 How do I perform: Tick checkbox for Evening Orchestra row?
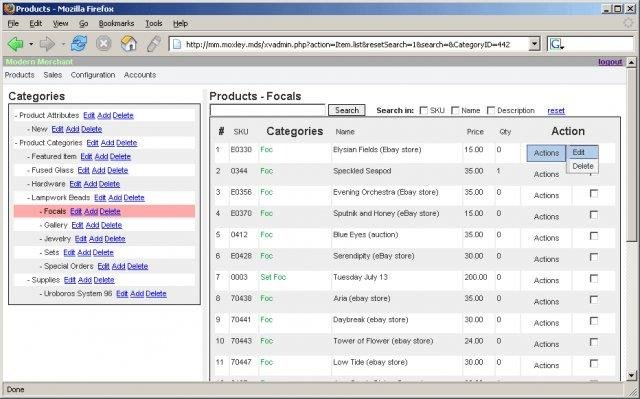(x=594, y=194)
